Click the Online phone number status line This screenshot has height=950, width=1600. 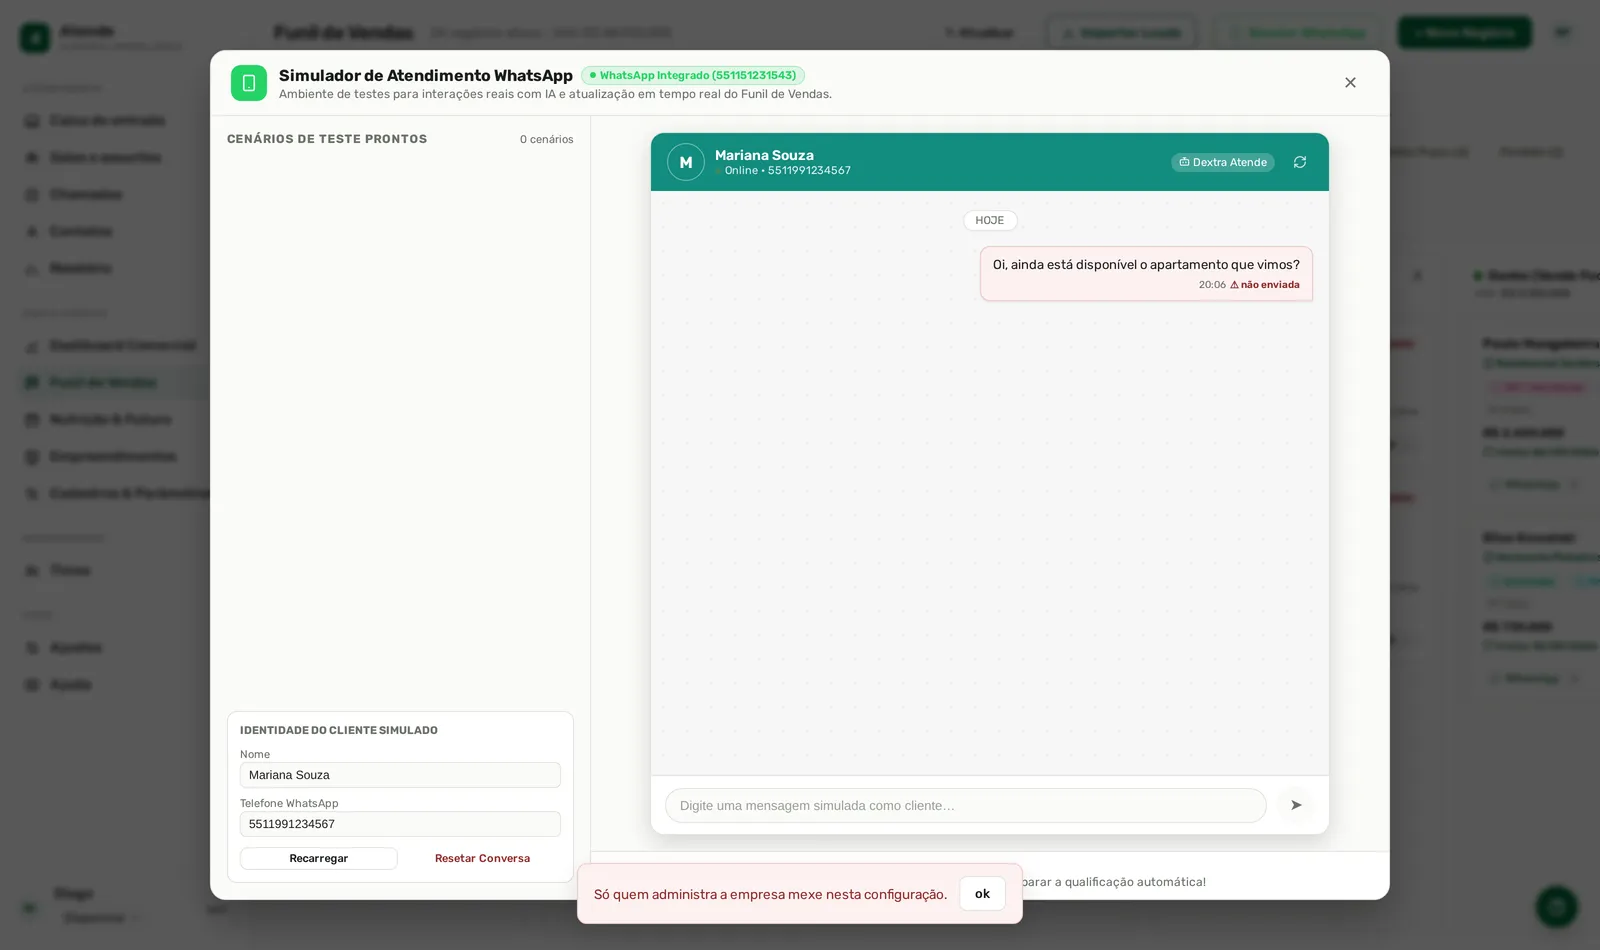click(783, 171)
